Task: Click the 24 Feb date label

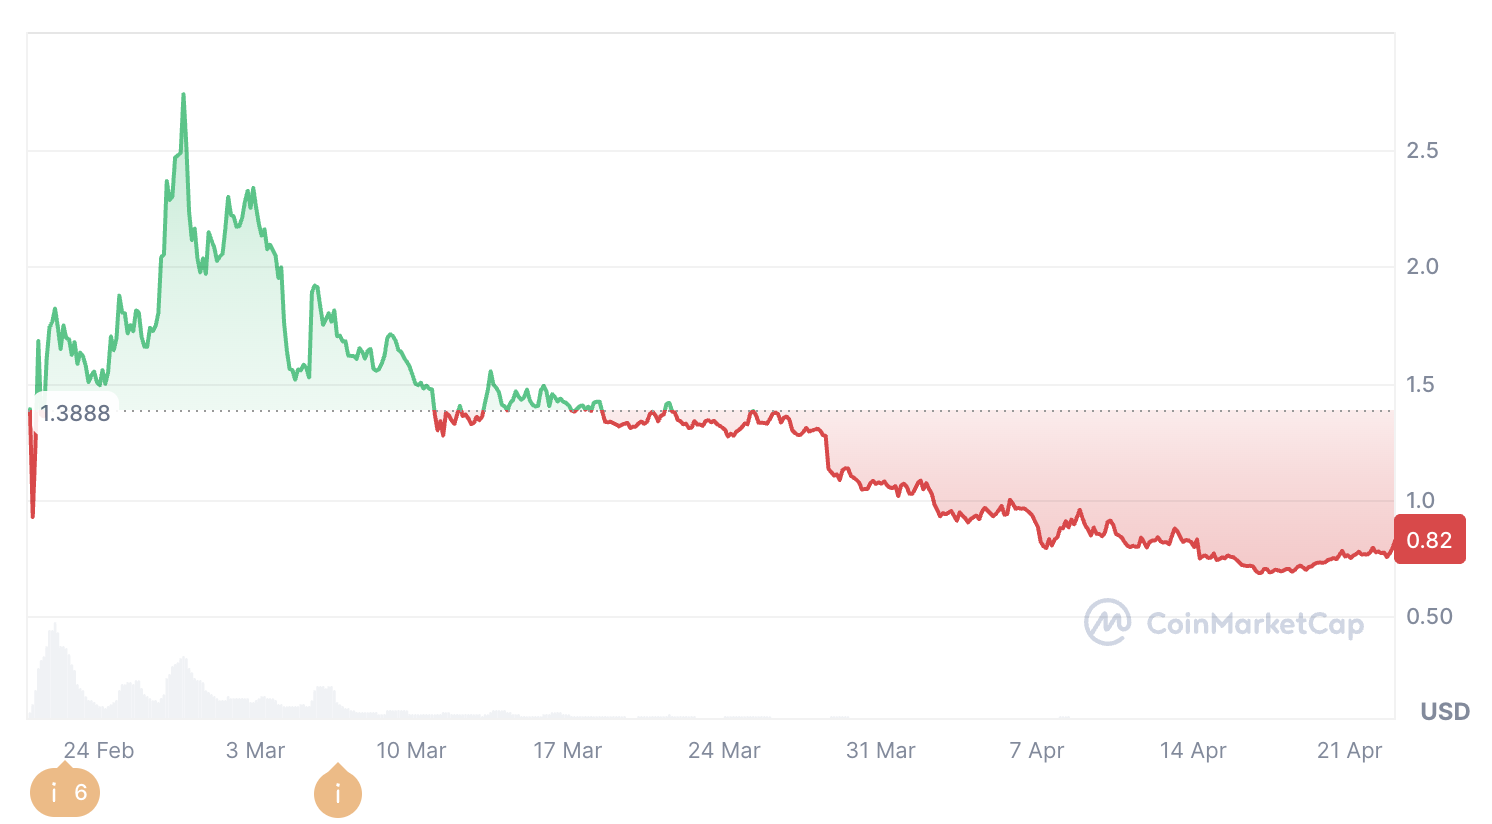Action: click(98, 750)
